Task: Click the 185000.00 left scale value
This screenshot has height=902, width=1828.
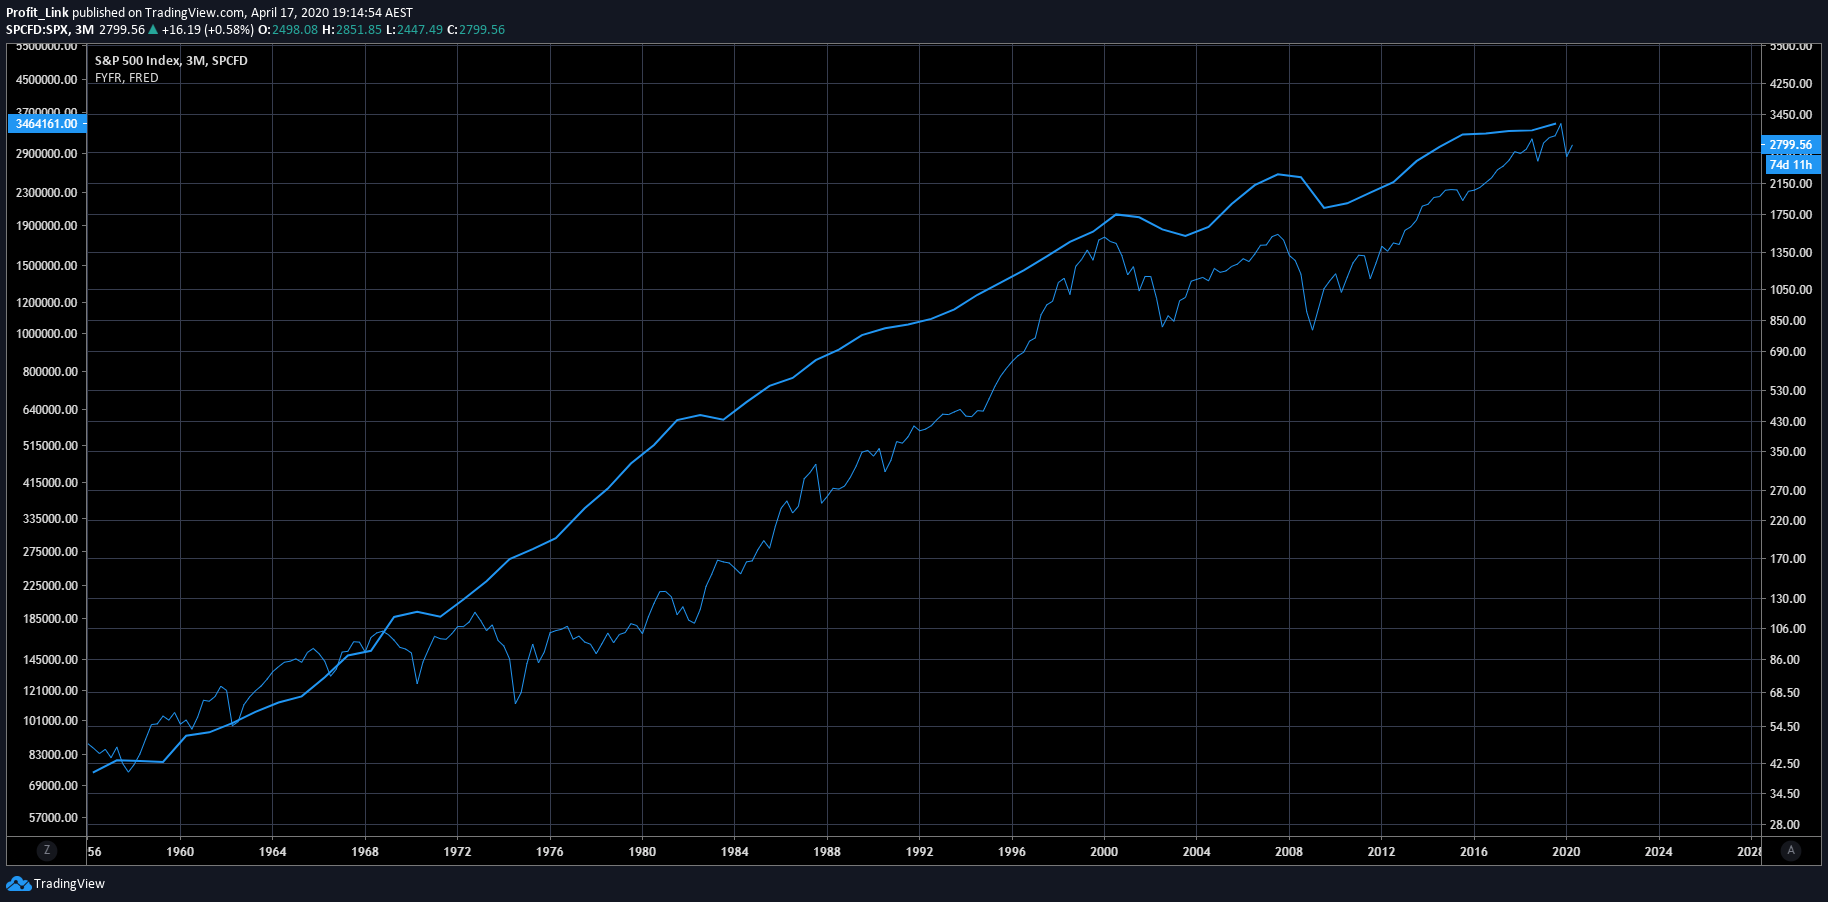Action: tap(50, 619)
